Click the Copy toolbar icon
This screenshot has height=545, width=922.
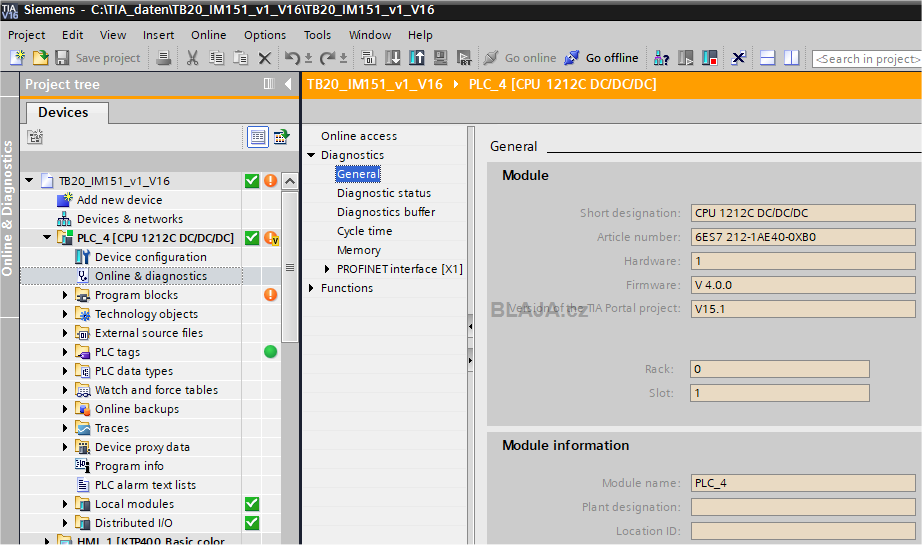click(x=216, y=58)
